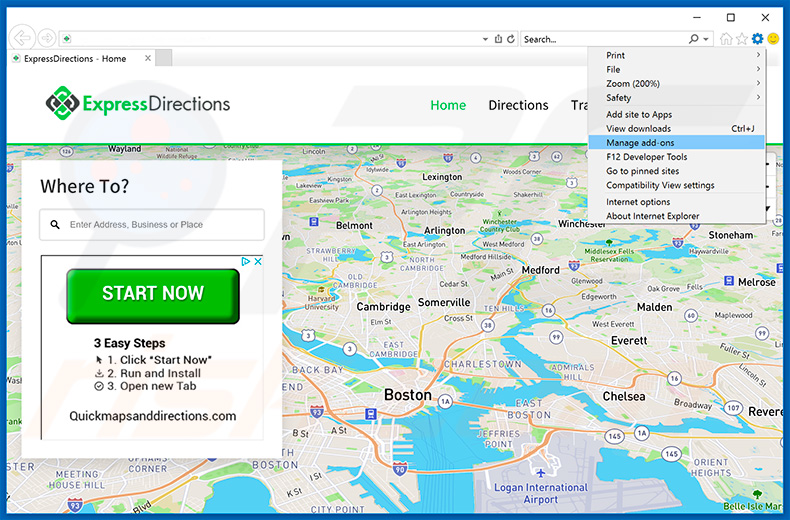Click the Boston label on map
The width and height of the screenshot is (790, 520).
[x=408, y=395]
